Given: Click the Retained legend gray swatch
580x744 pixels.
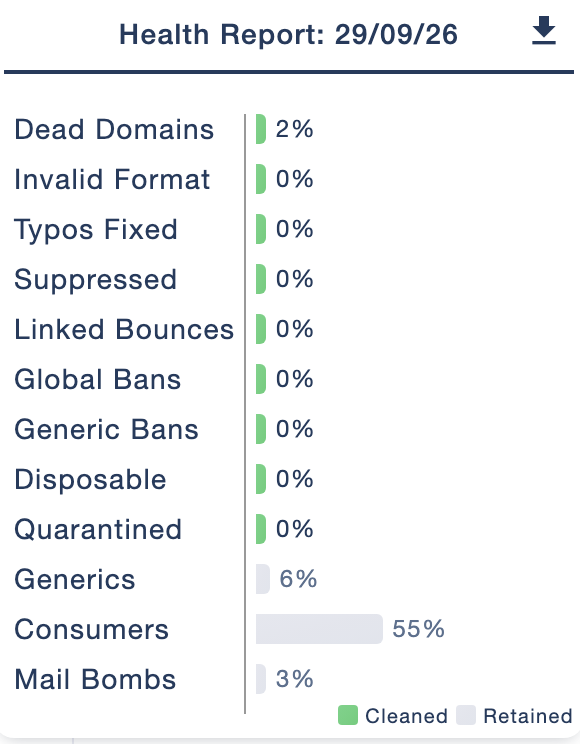Looking at the screenshot, I should (466, 715).
